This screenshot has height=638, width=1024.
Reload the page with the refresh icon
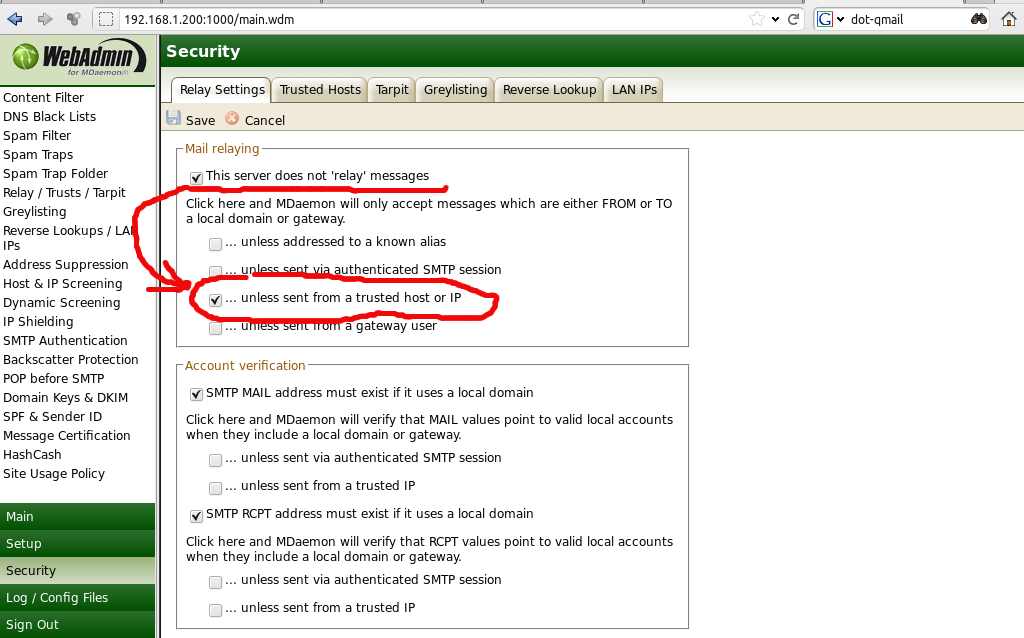click(x=794, y=19)
